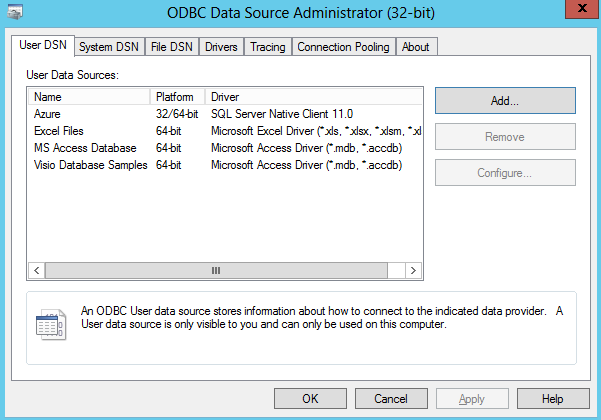Go to the Drivers tab
Viewport: 601px width, 420px height.
click(221, 47)
